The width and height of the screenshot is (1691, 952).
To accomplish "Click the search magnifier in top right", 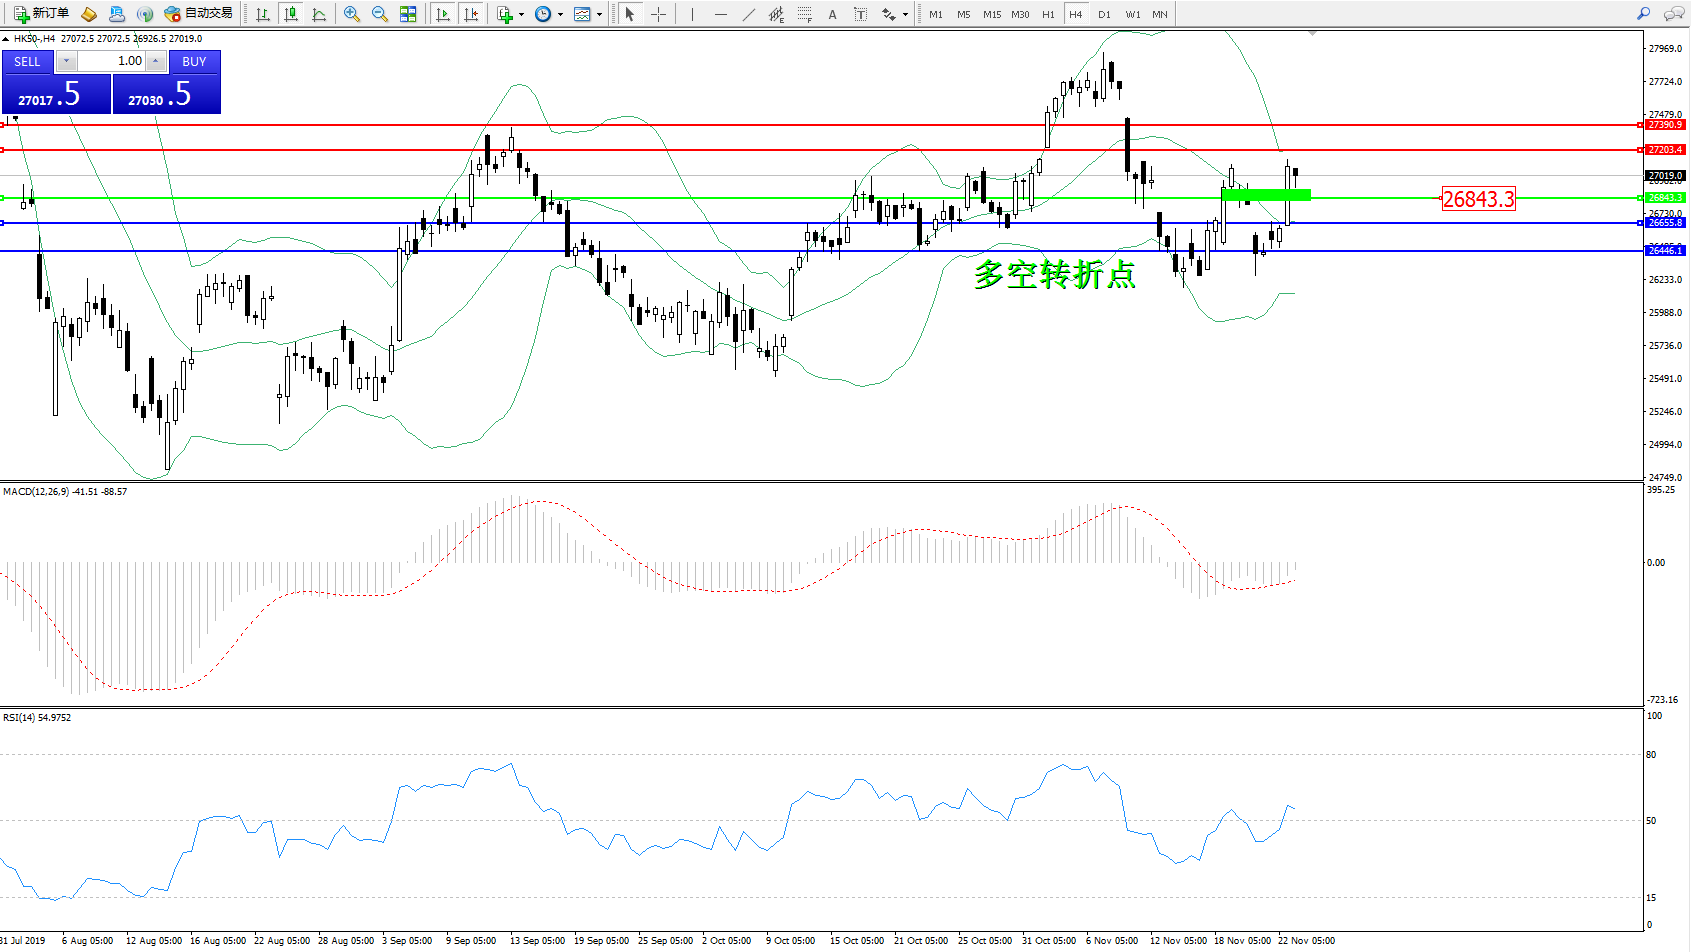I will pos(1643,14).
